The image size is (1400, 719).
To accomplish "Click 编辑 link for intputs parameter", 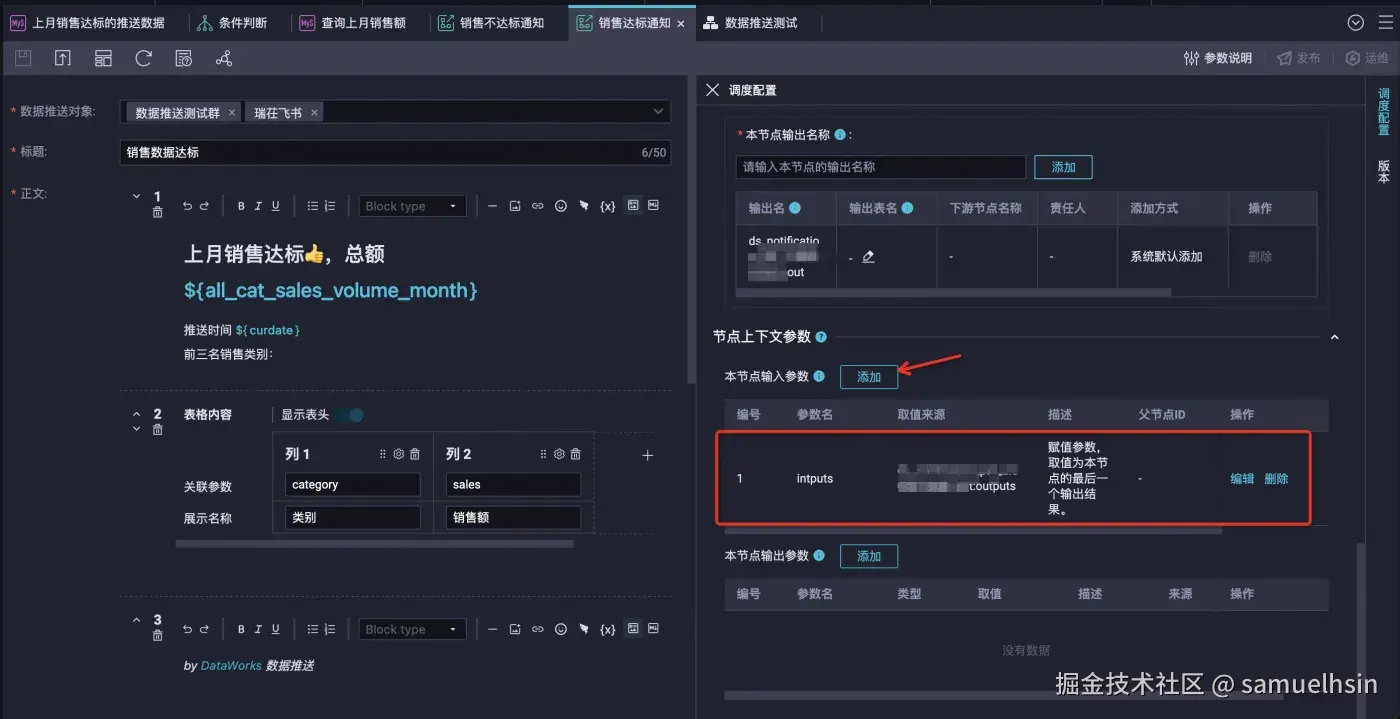I will tap(1242, 479).
